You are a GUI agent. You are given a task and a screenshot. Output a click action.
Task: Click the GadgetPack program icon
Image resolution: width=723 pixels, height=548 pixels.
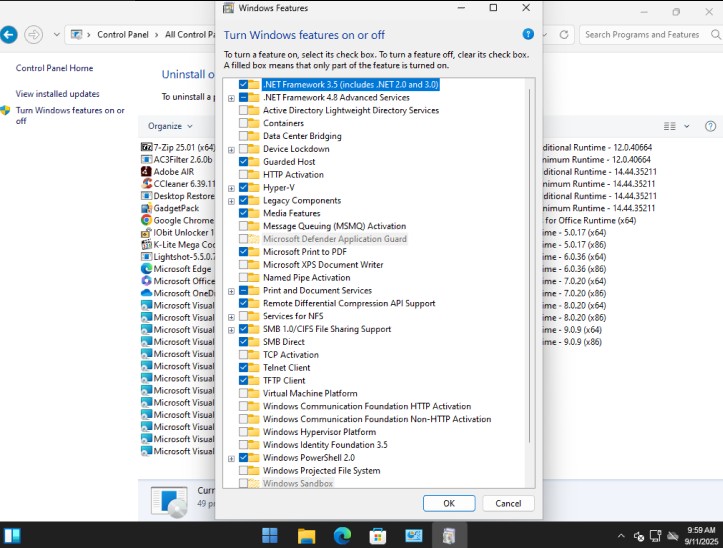tap(146, 208)
